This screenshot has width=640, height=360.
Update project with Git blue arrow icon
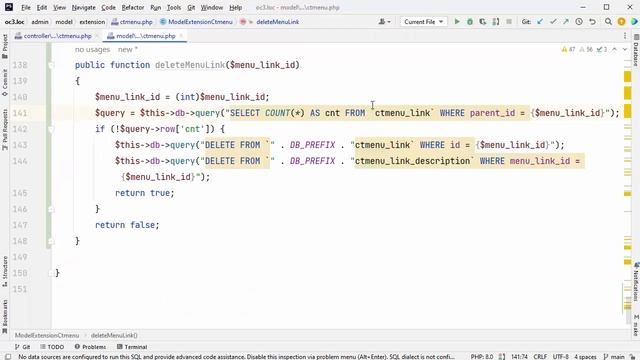[540, 22]
